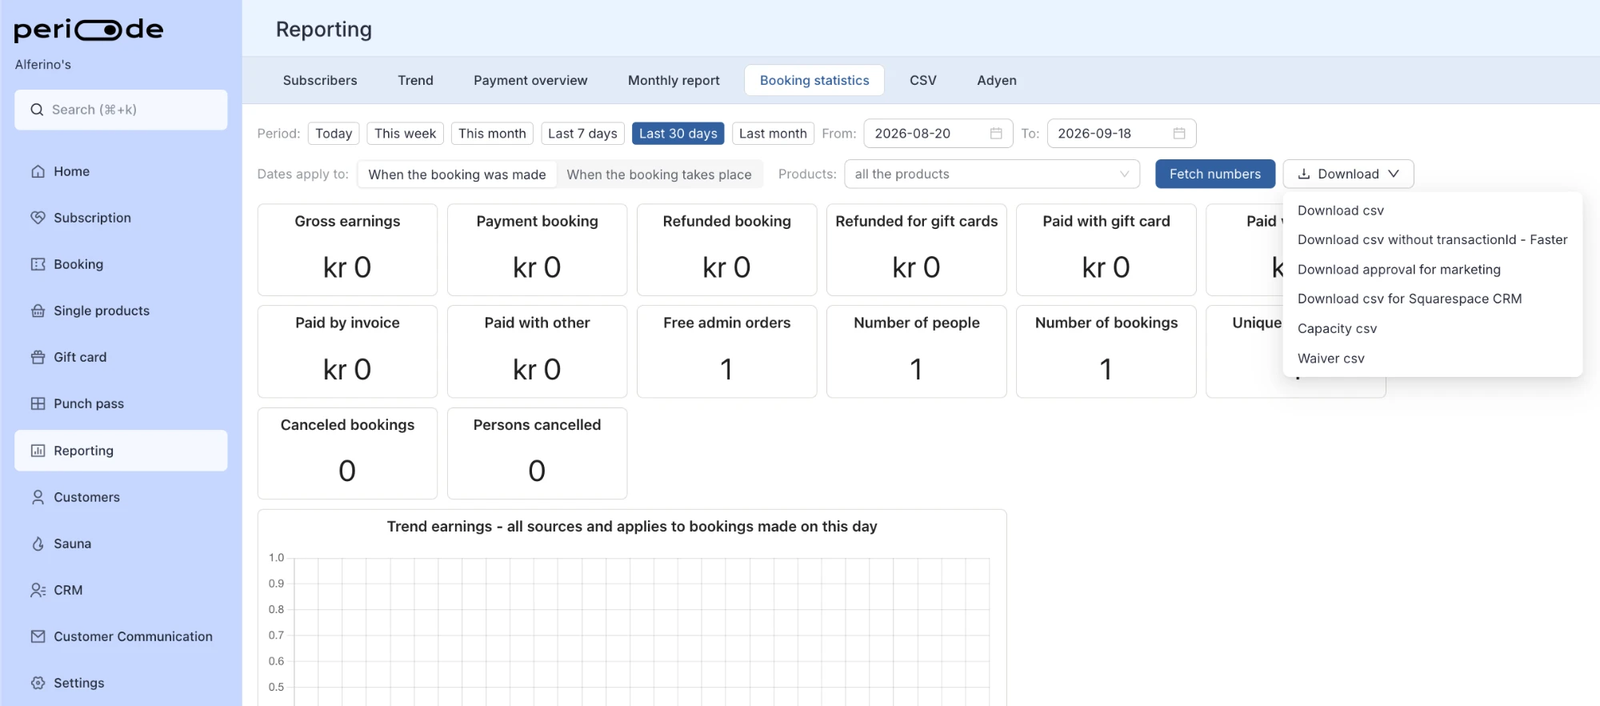The image size is (1600, 706).
Task: Click the To date field 2026-09-18
Action: [1121, 133]
